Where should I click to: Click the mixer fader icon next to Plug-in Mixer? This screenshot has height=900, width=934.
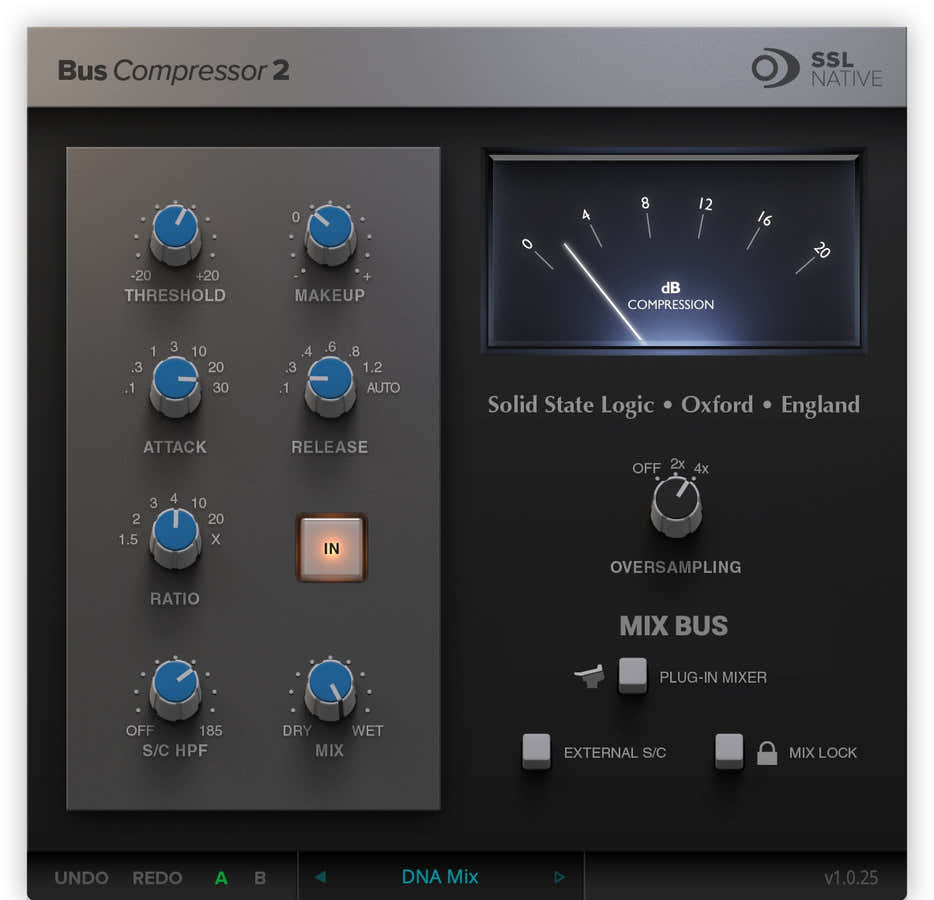[590, 676]
